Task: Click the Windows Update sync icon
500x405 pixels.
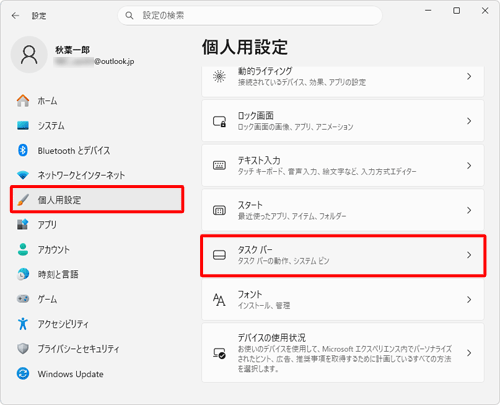Action: tap(23, 374)
